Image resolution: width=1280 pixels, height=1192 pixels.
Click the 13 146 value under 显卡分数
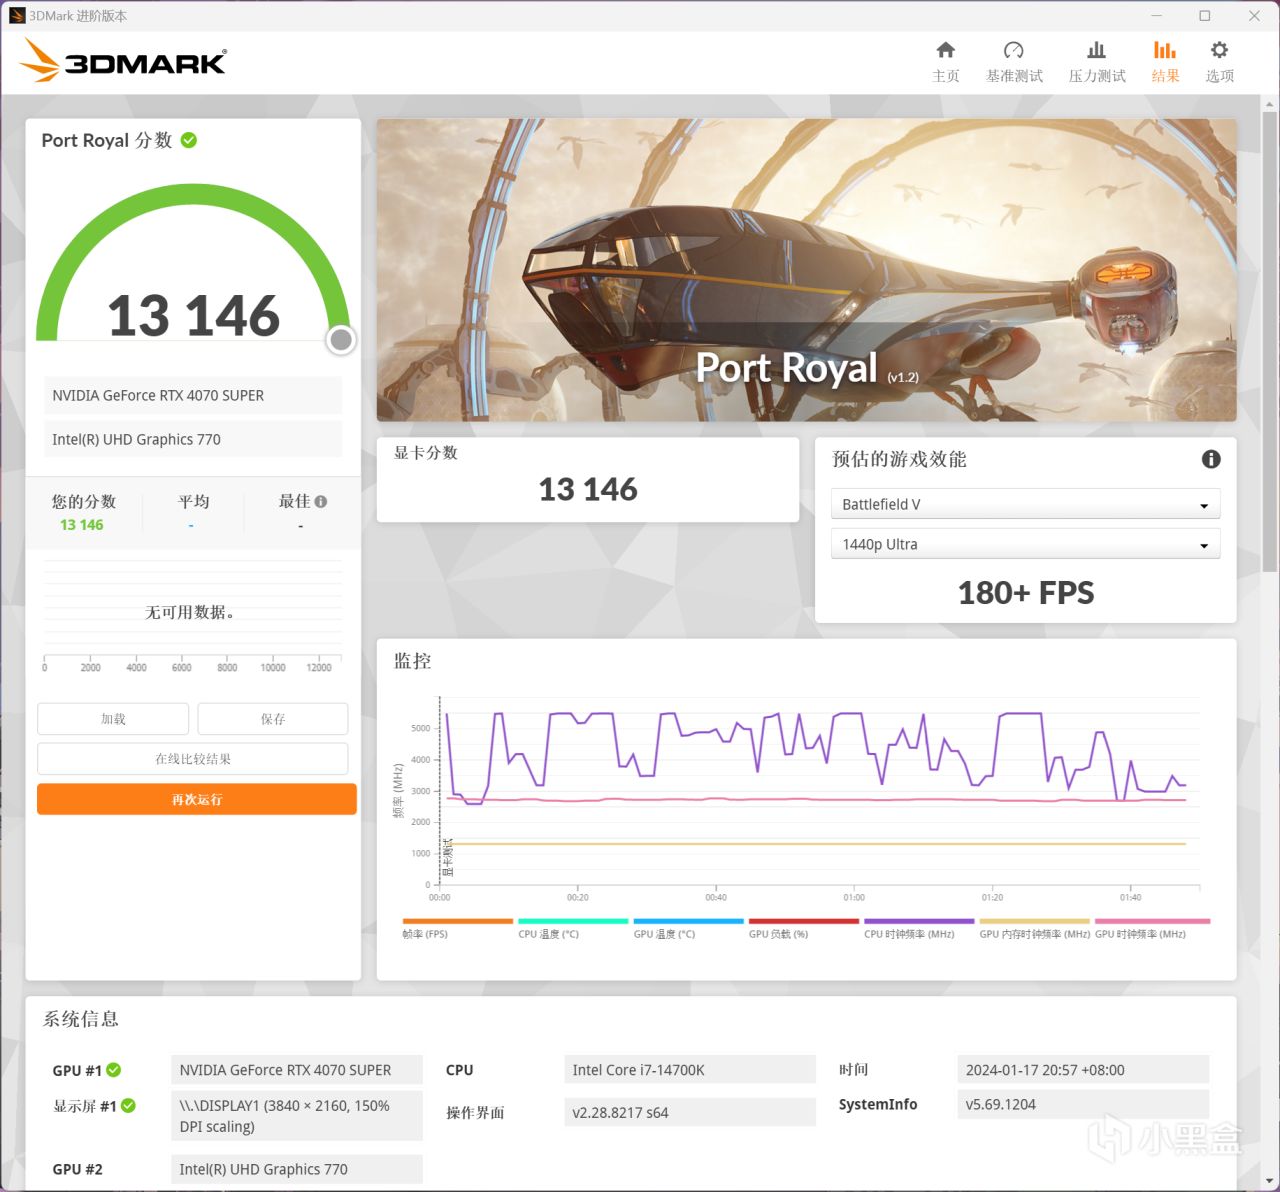pos(588,489)
